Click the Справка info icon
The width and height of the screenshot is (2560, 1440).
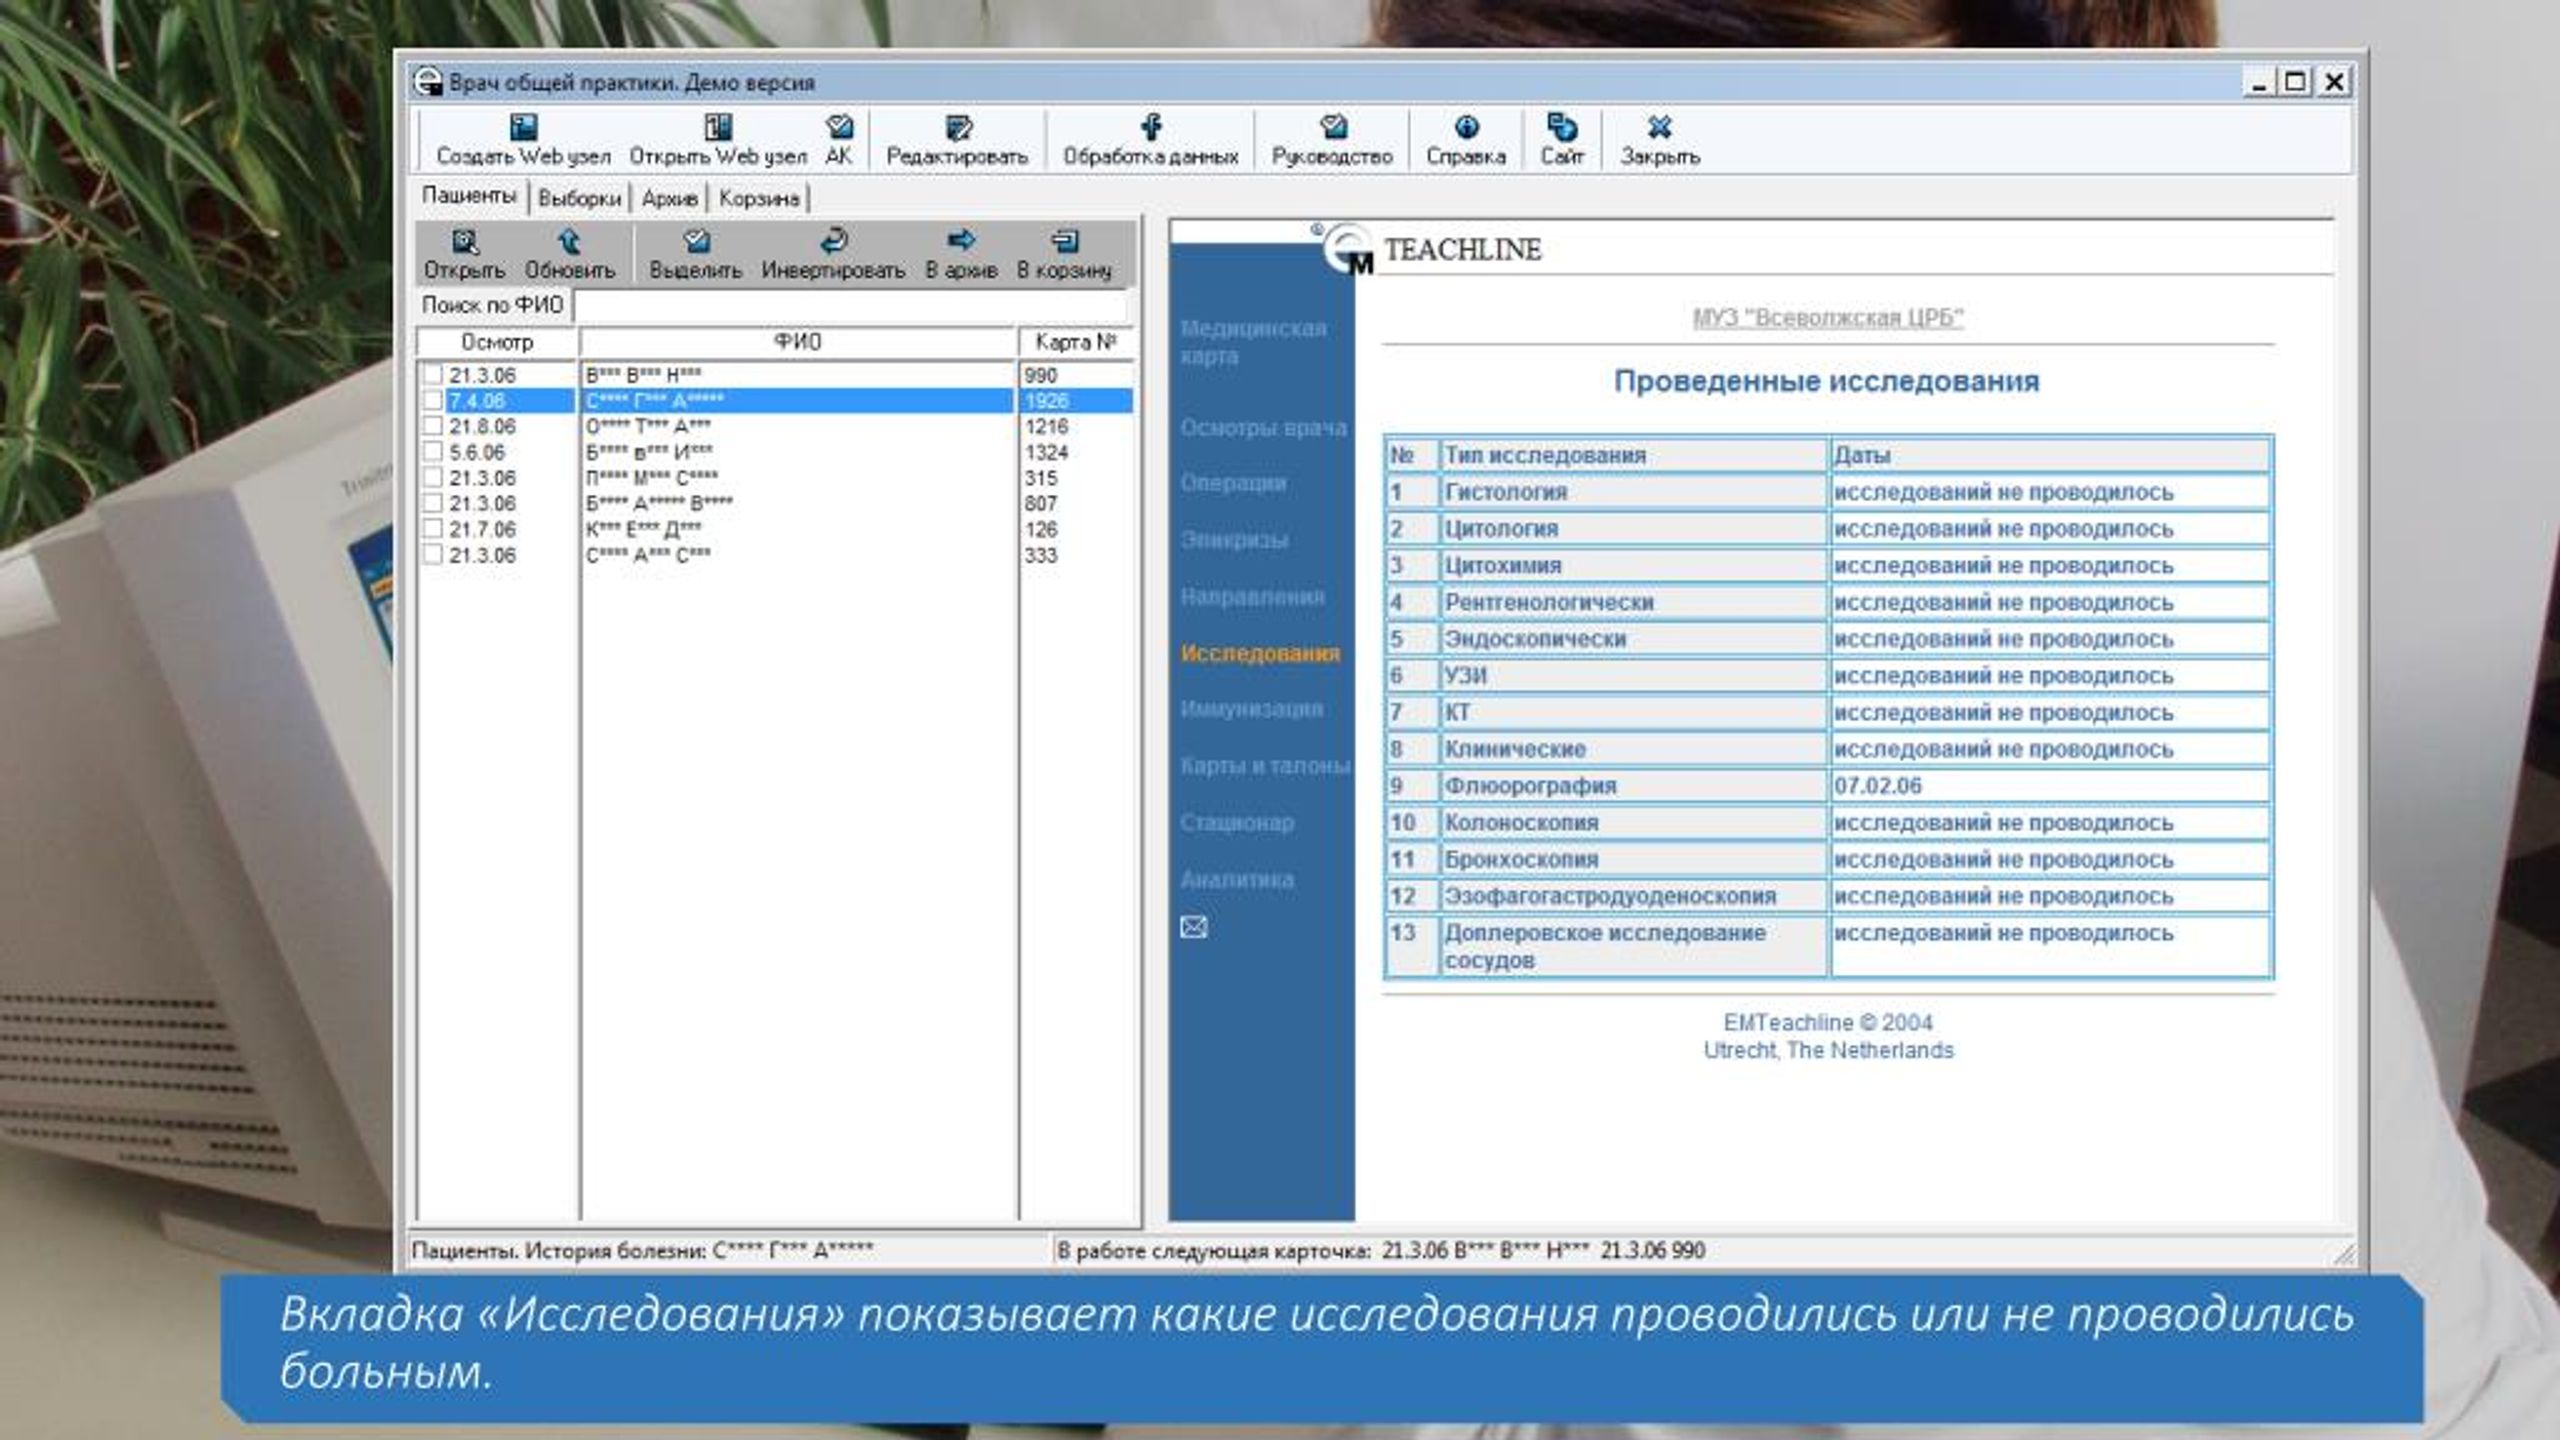[1466, 127]
